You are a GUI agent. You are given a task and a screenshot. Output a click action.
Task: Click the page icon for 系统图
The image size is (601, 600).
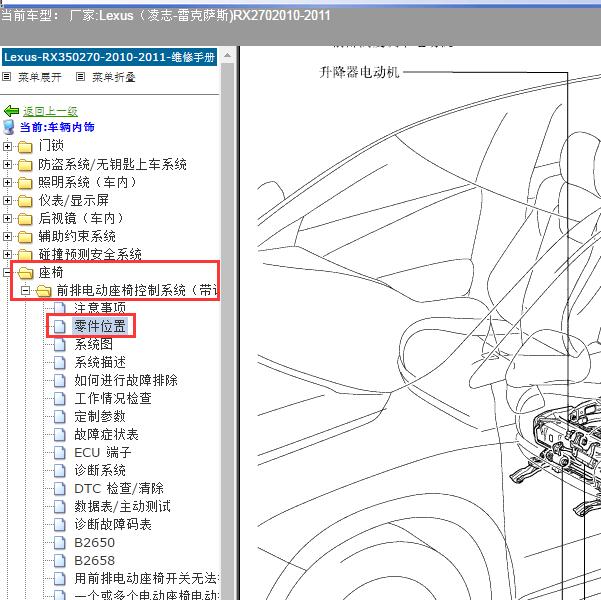(59, 344)
